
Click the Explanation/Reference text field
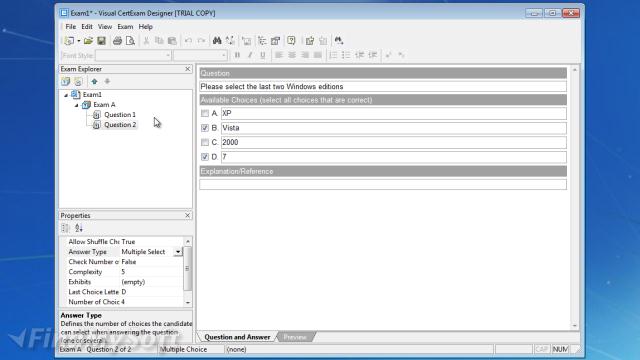[x=383, y=184]
